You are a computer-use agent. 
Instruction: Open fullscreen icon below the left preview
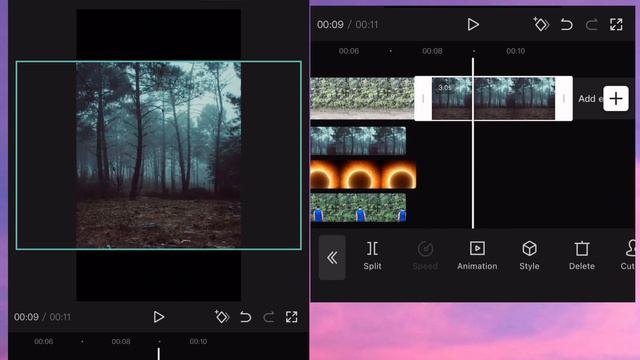pyautogui.click(x=291, y=317)
